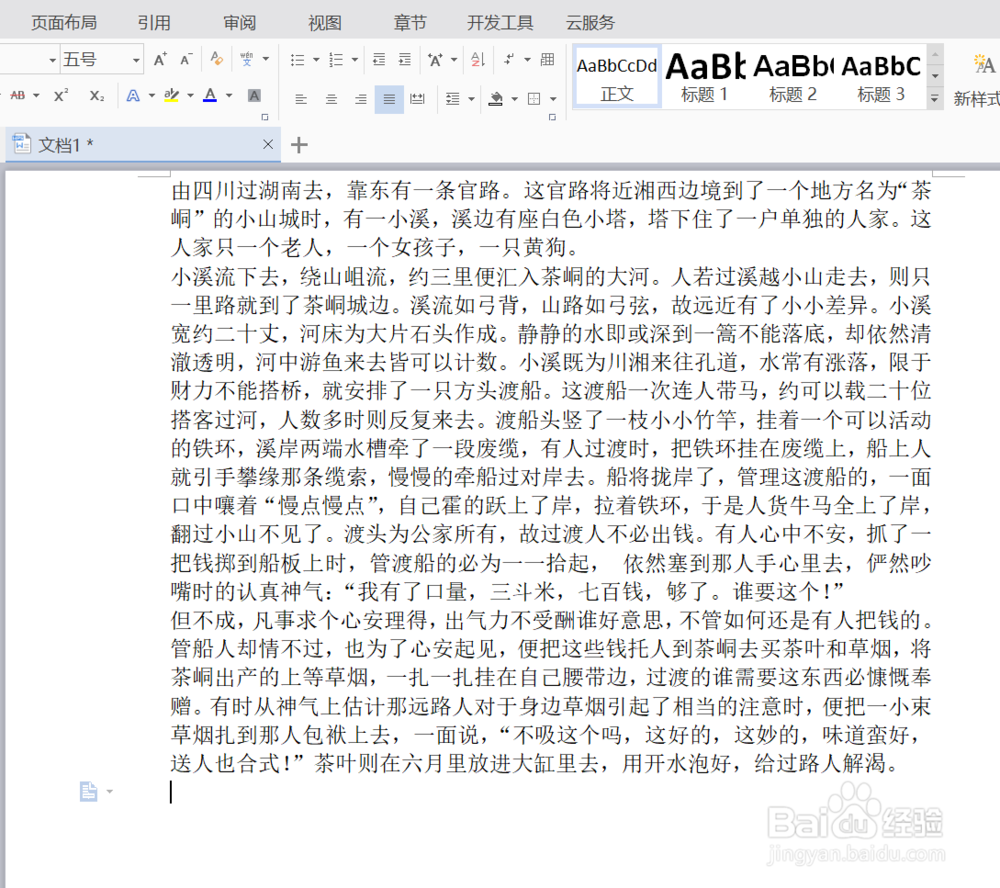
Task: Apply borders to paragraph
Action: coord(534,99)
